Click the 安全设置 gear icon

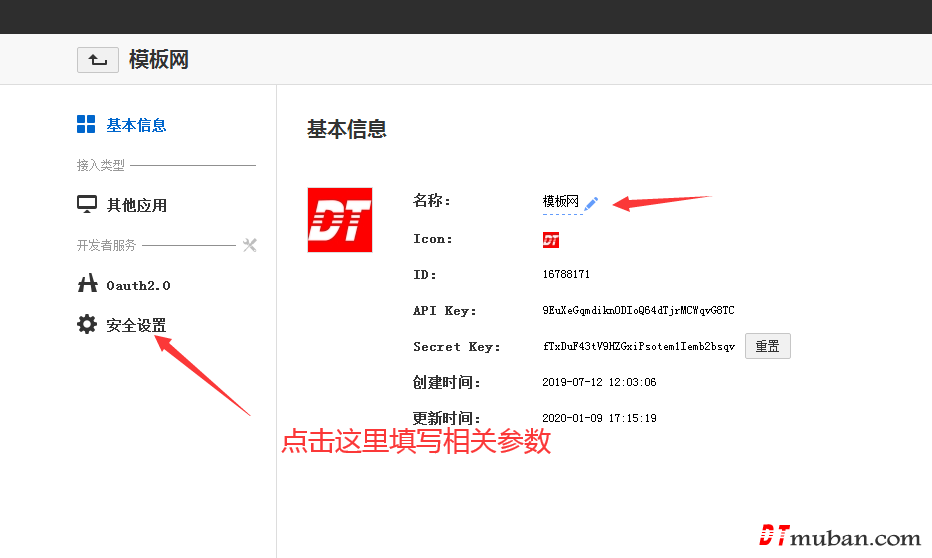point(87,325)
